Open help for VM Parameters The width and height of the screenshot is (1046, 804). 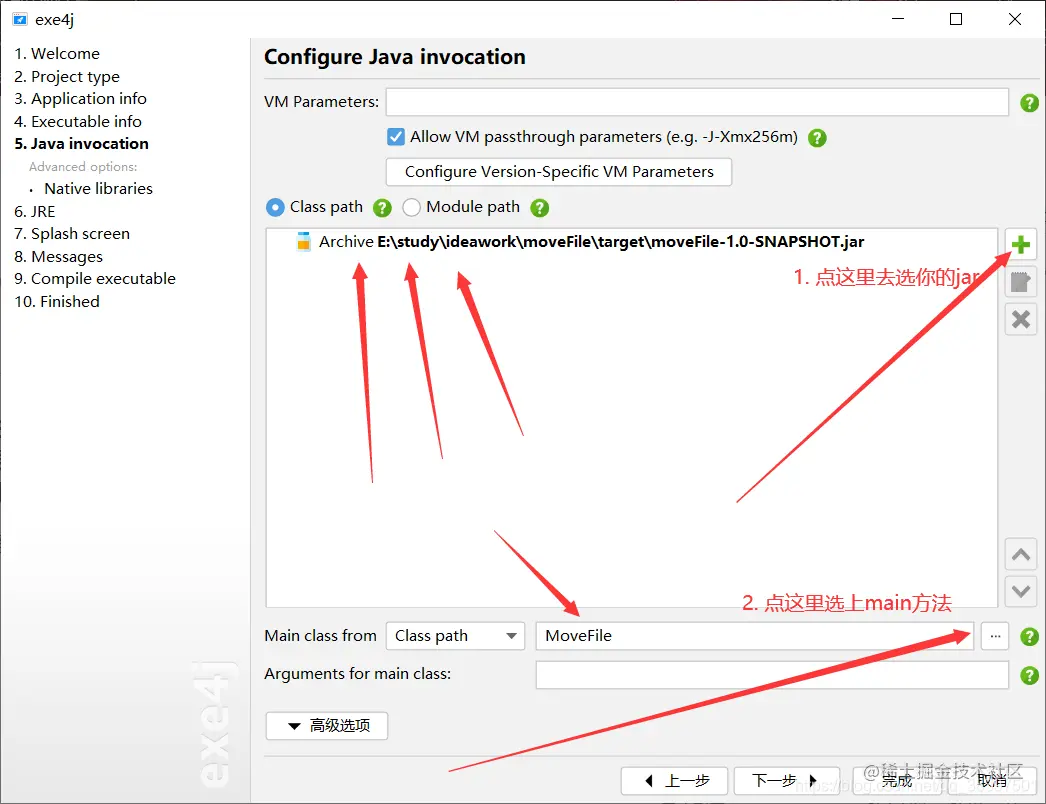point(1029,103)
